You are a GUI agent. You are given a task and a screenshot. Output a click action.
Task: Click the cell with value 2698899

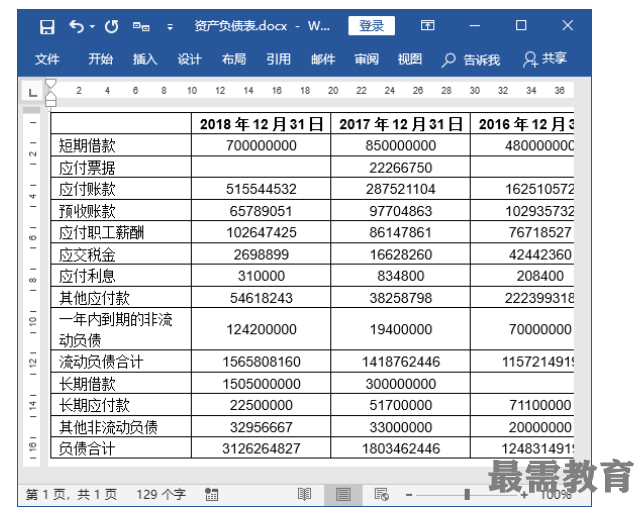261,254
